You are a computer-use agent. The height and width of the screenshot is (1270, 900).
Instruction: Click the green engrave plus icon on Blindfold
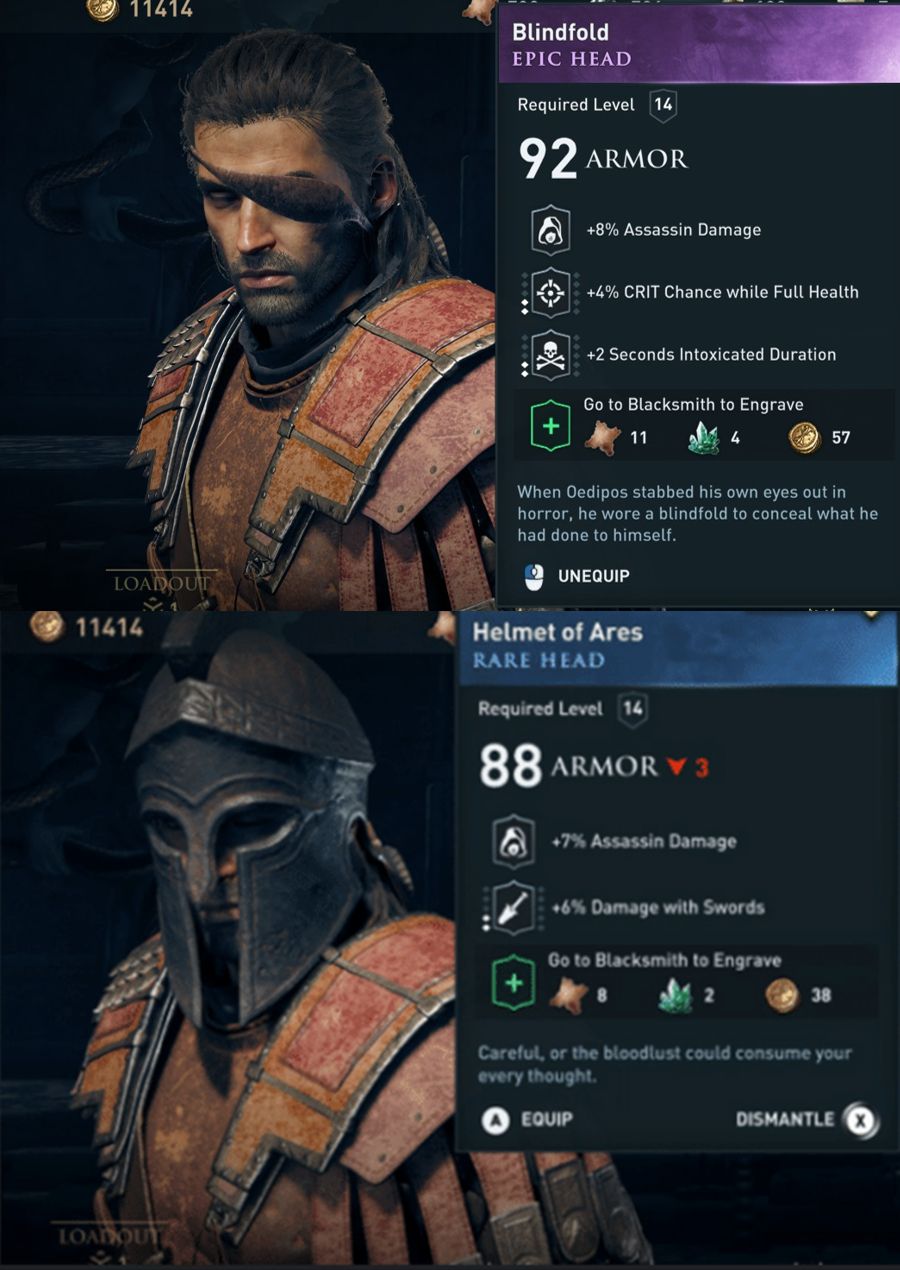(548, 427)
